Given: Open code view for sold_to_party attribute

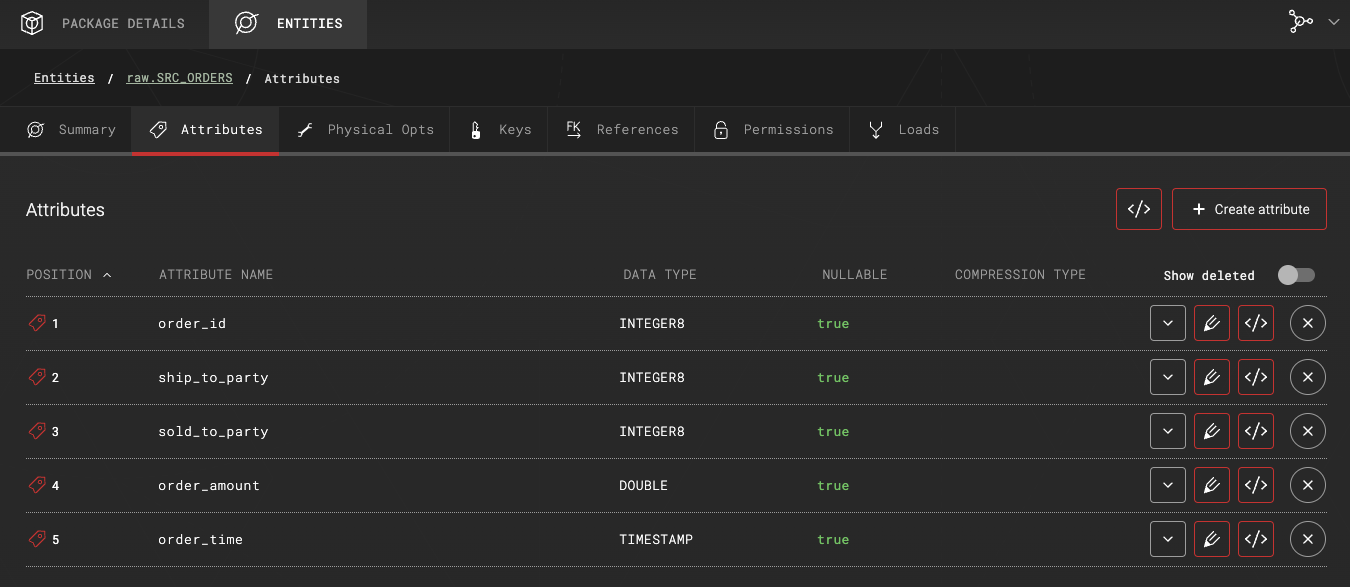Looking at the screenshot, I should pyautogui.click(x=1256, y=431).
